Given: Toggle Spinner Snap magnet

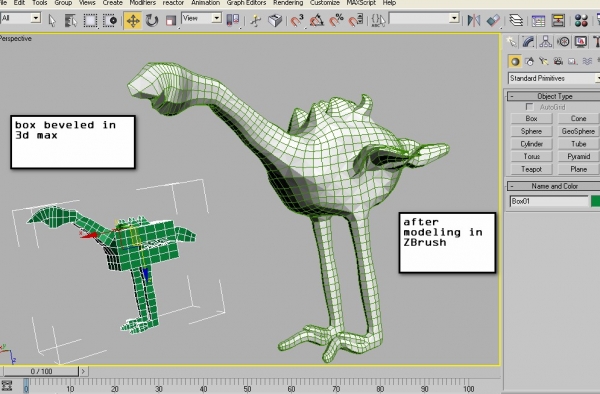Looking at the screenshot, I should pyautogui.click(x=356, y=20).
